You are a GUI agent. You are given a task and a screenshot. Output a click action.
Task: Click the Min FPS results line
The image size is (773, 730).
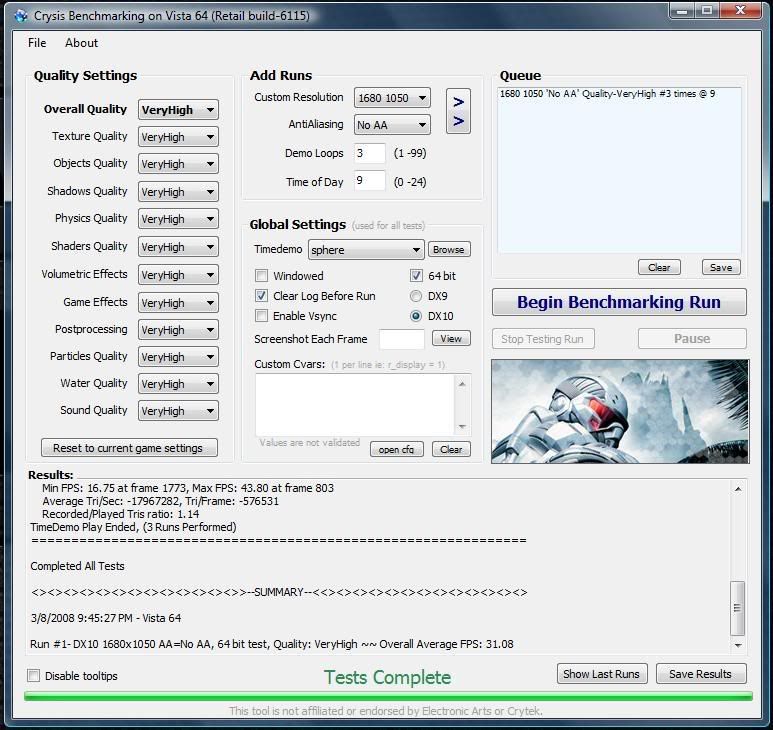tap(188, 488)
